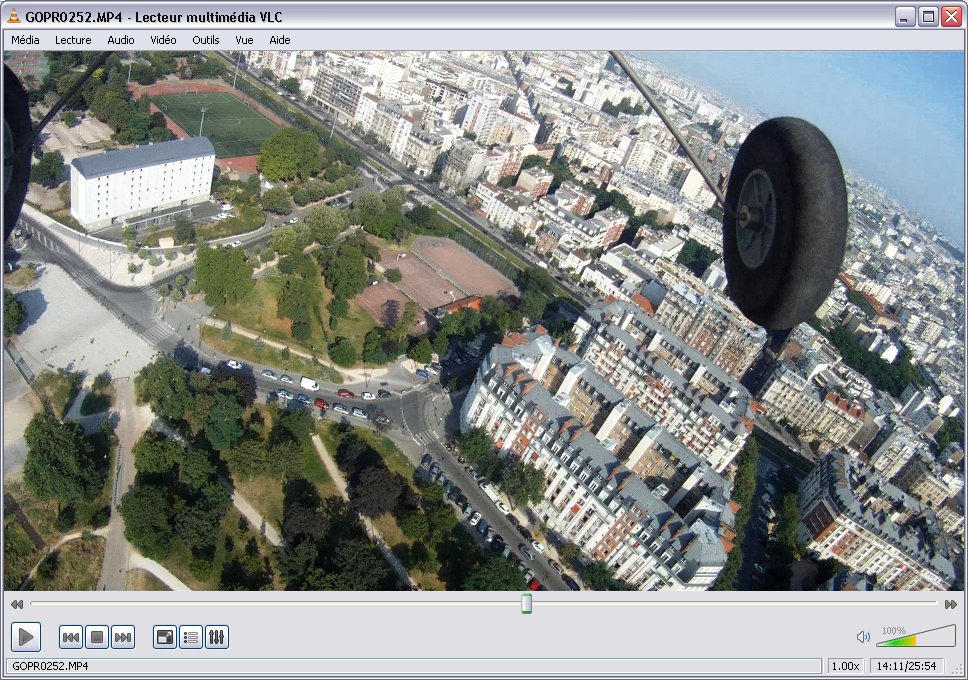Click GOPR0252.MP4 in the status bar
Image resolution: width=968 pixels, height=680 pixels.
coord(50,666)
